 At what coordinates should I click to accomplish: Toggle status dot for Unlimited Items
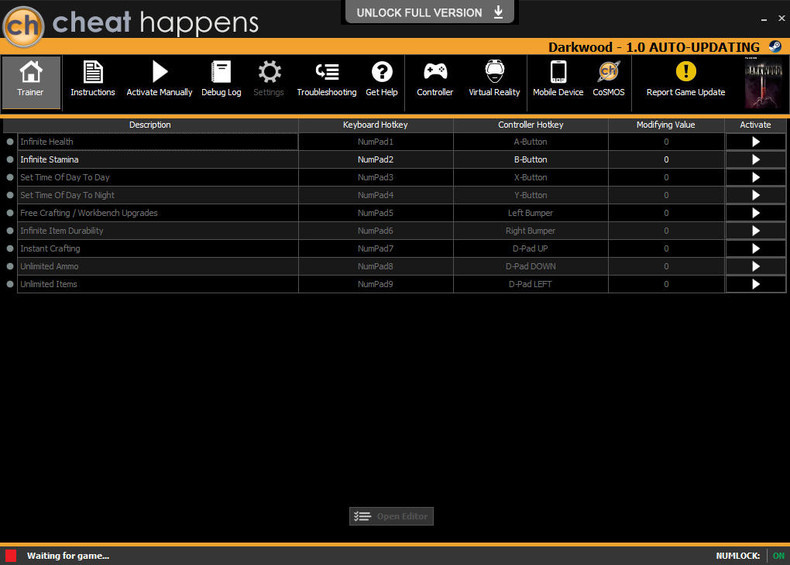10,284
